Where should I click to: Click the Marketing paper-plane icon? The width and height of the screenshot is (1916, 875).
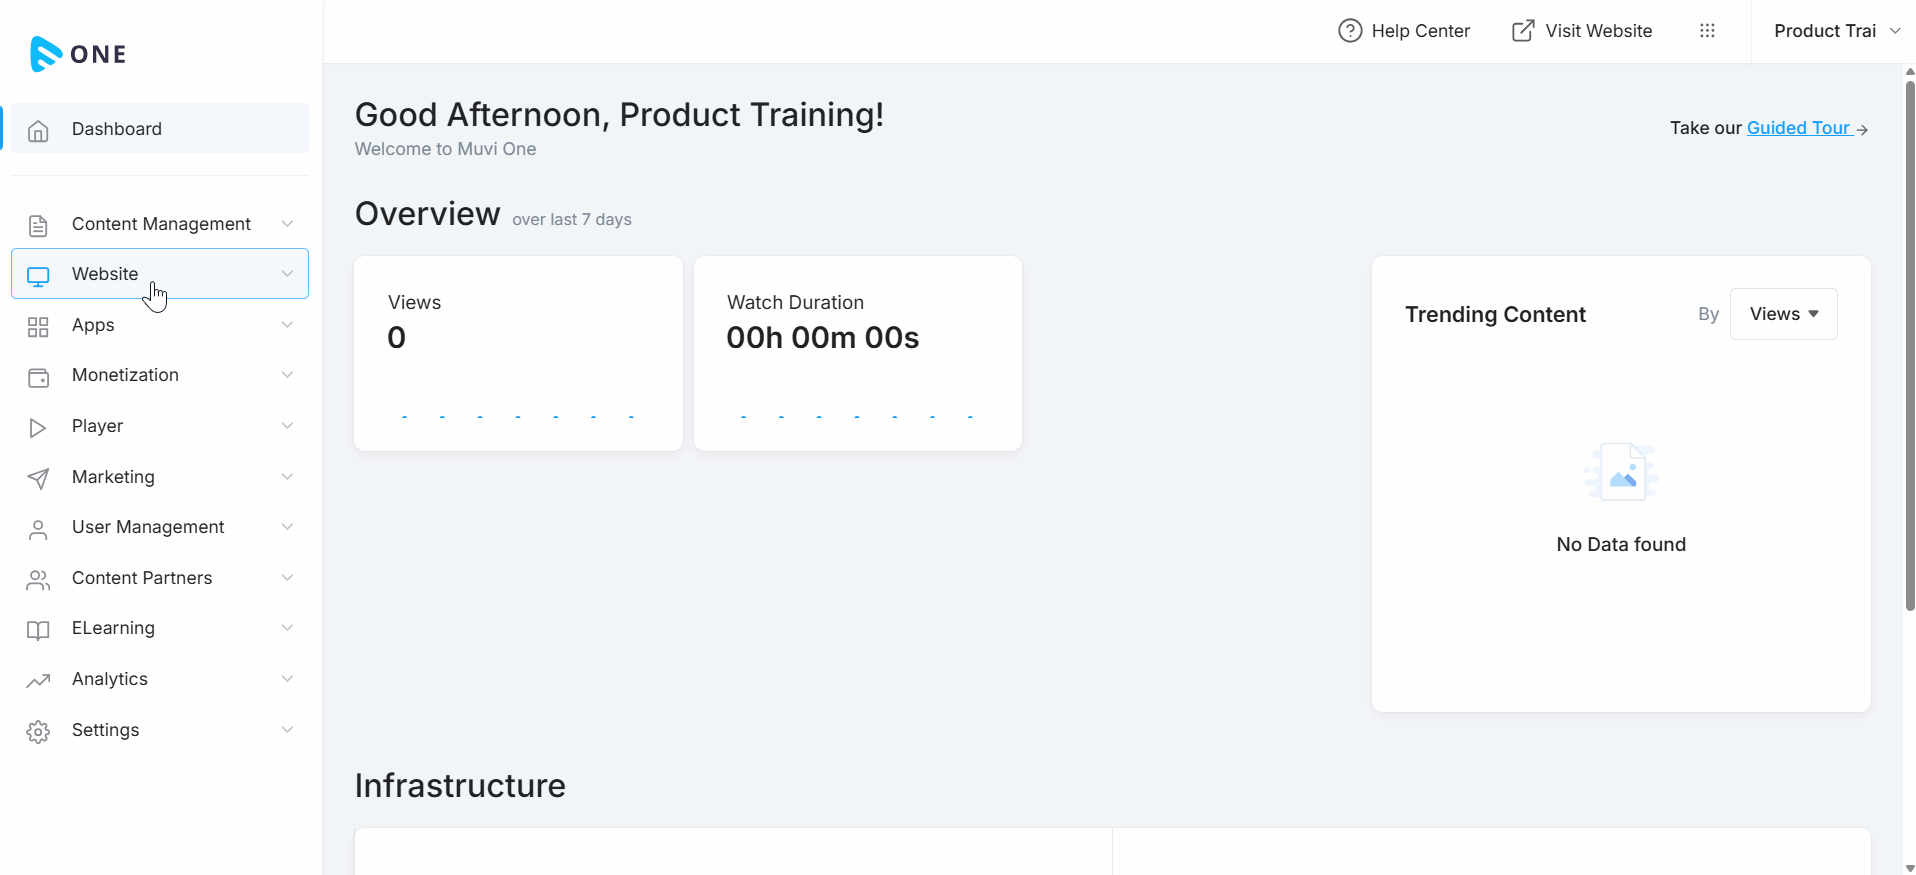(38, 478)
